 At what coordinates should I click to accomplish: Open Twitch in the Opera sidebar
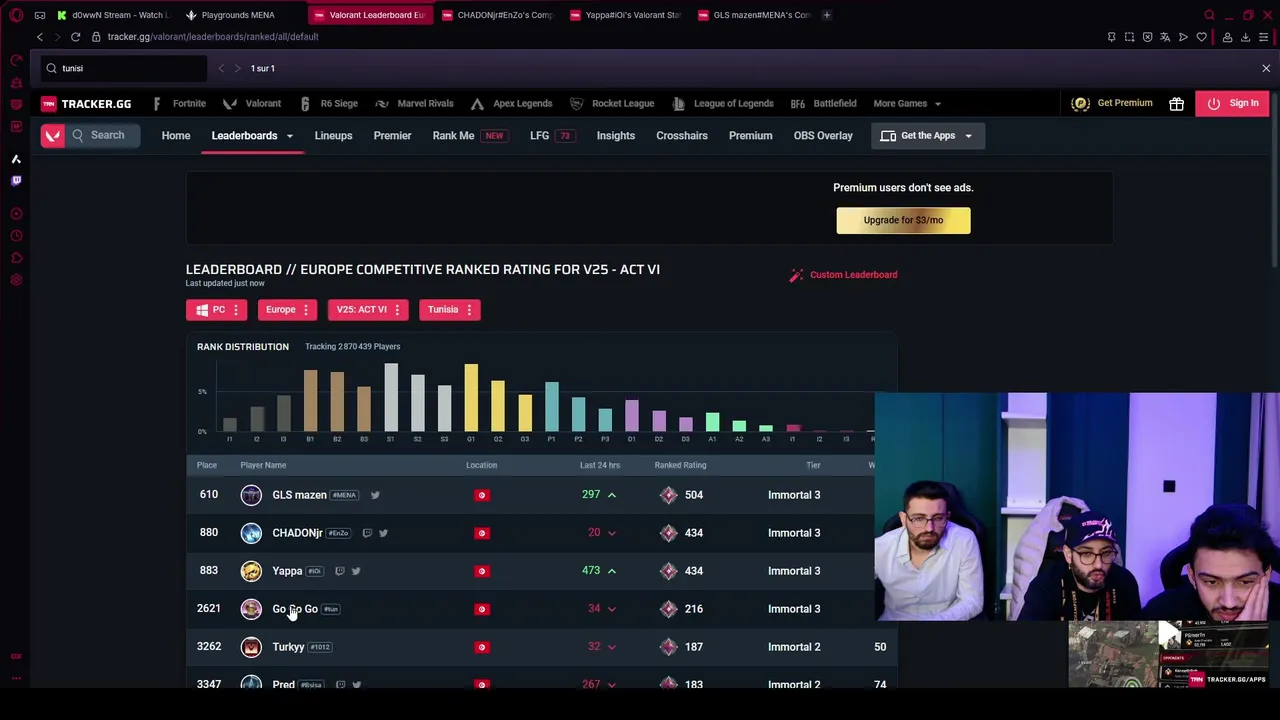point(16,181)
